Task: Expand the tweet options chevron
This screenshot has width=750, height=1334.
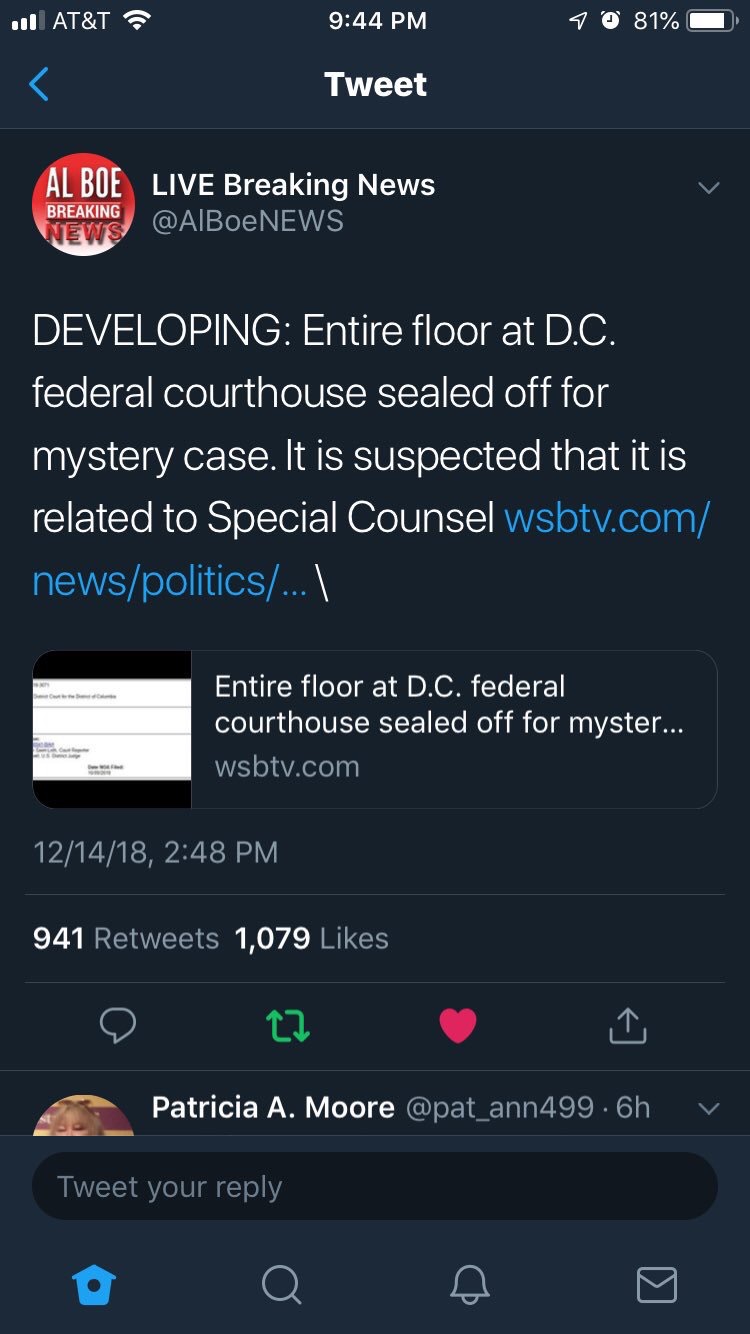Action: coord(708,188)
